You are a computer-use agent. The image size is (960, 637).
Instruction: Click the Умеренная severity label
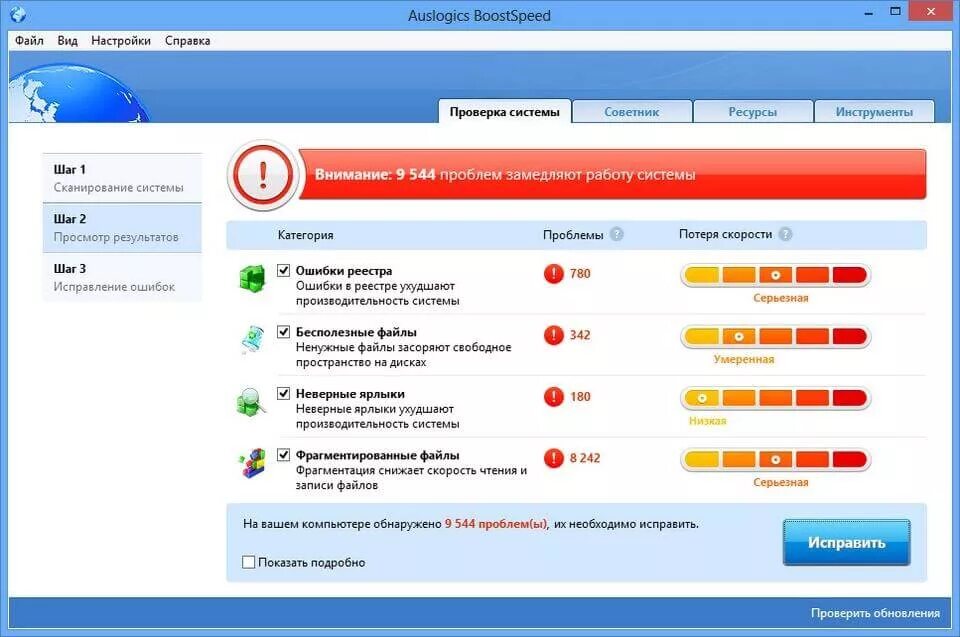click(x=744, y=360)
